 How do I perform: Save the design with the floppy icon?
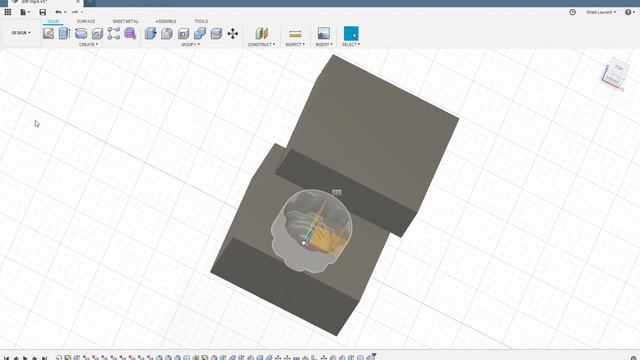pos(42,12)
